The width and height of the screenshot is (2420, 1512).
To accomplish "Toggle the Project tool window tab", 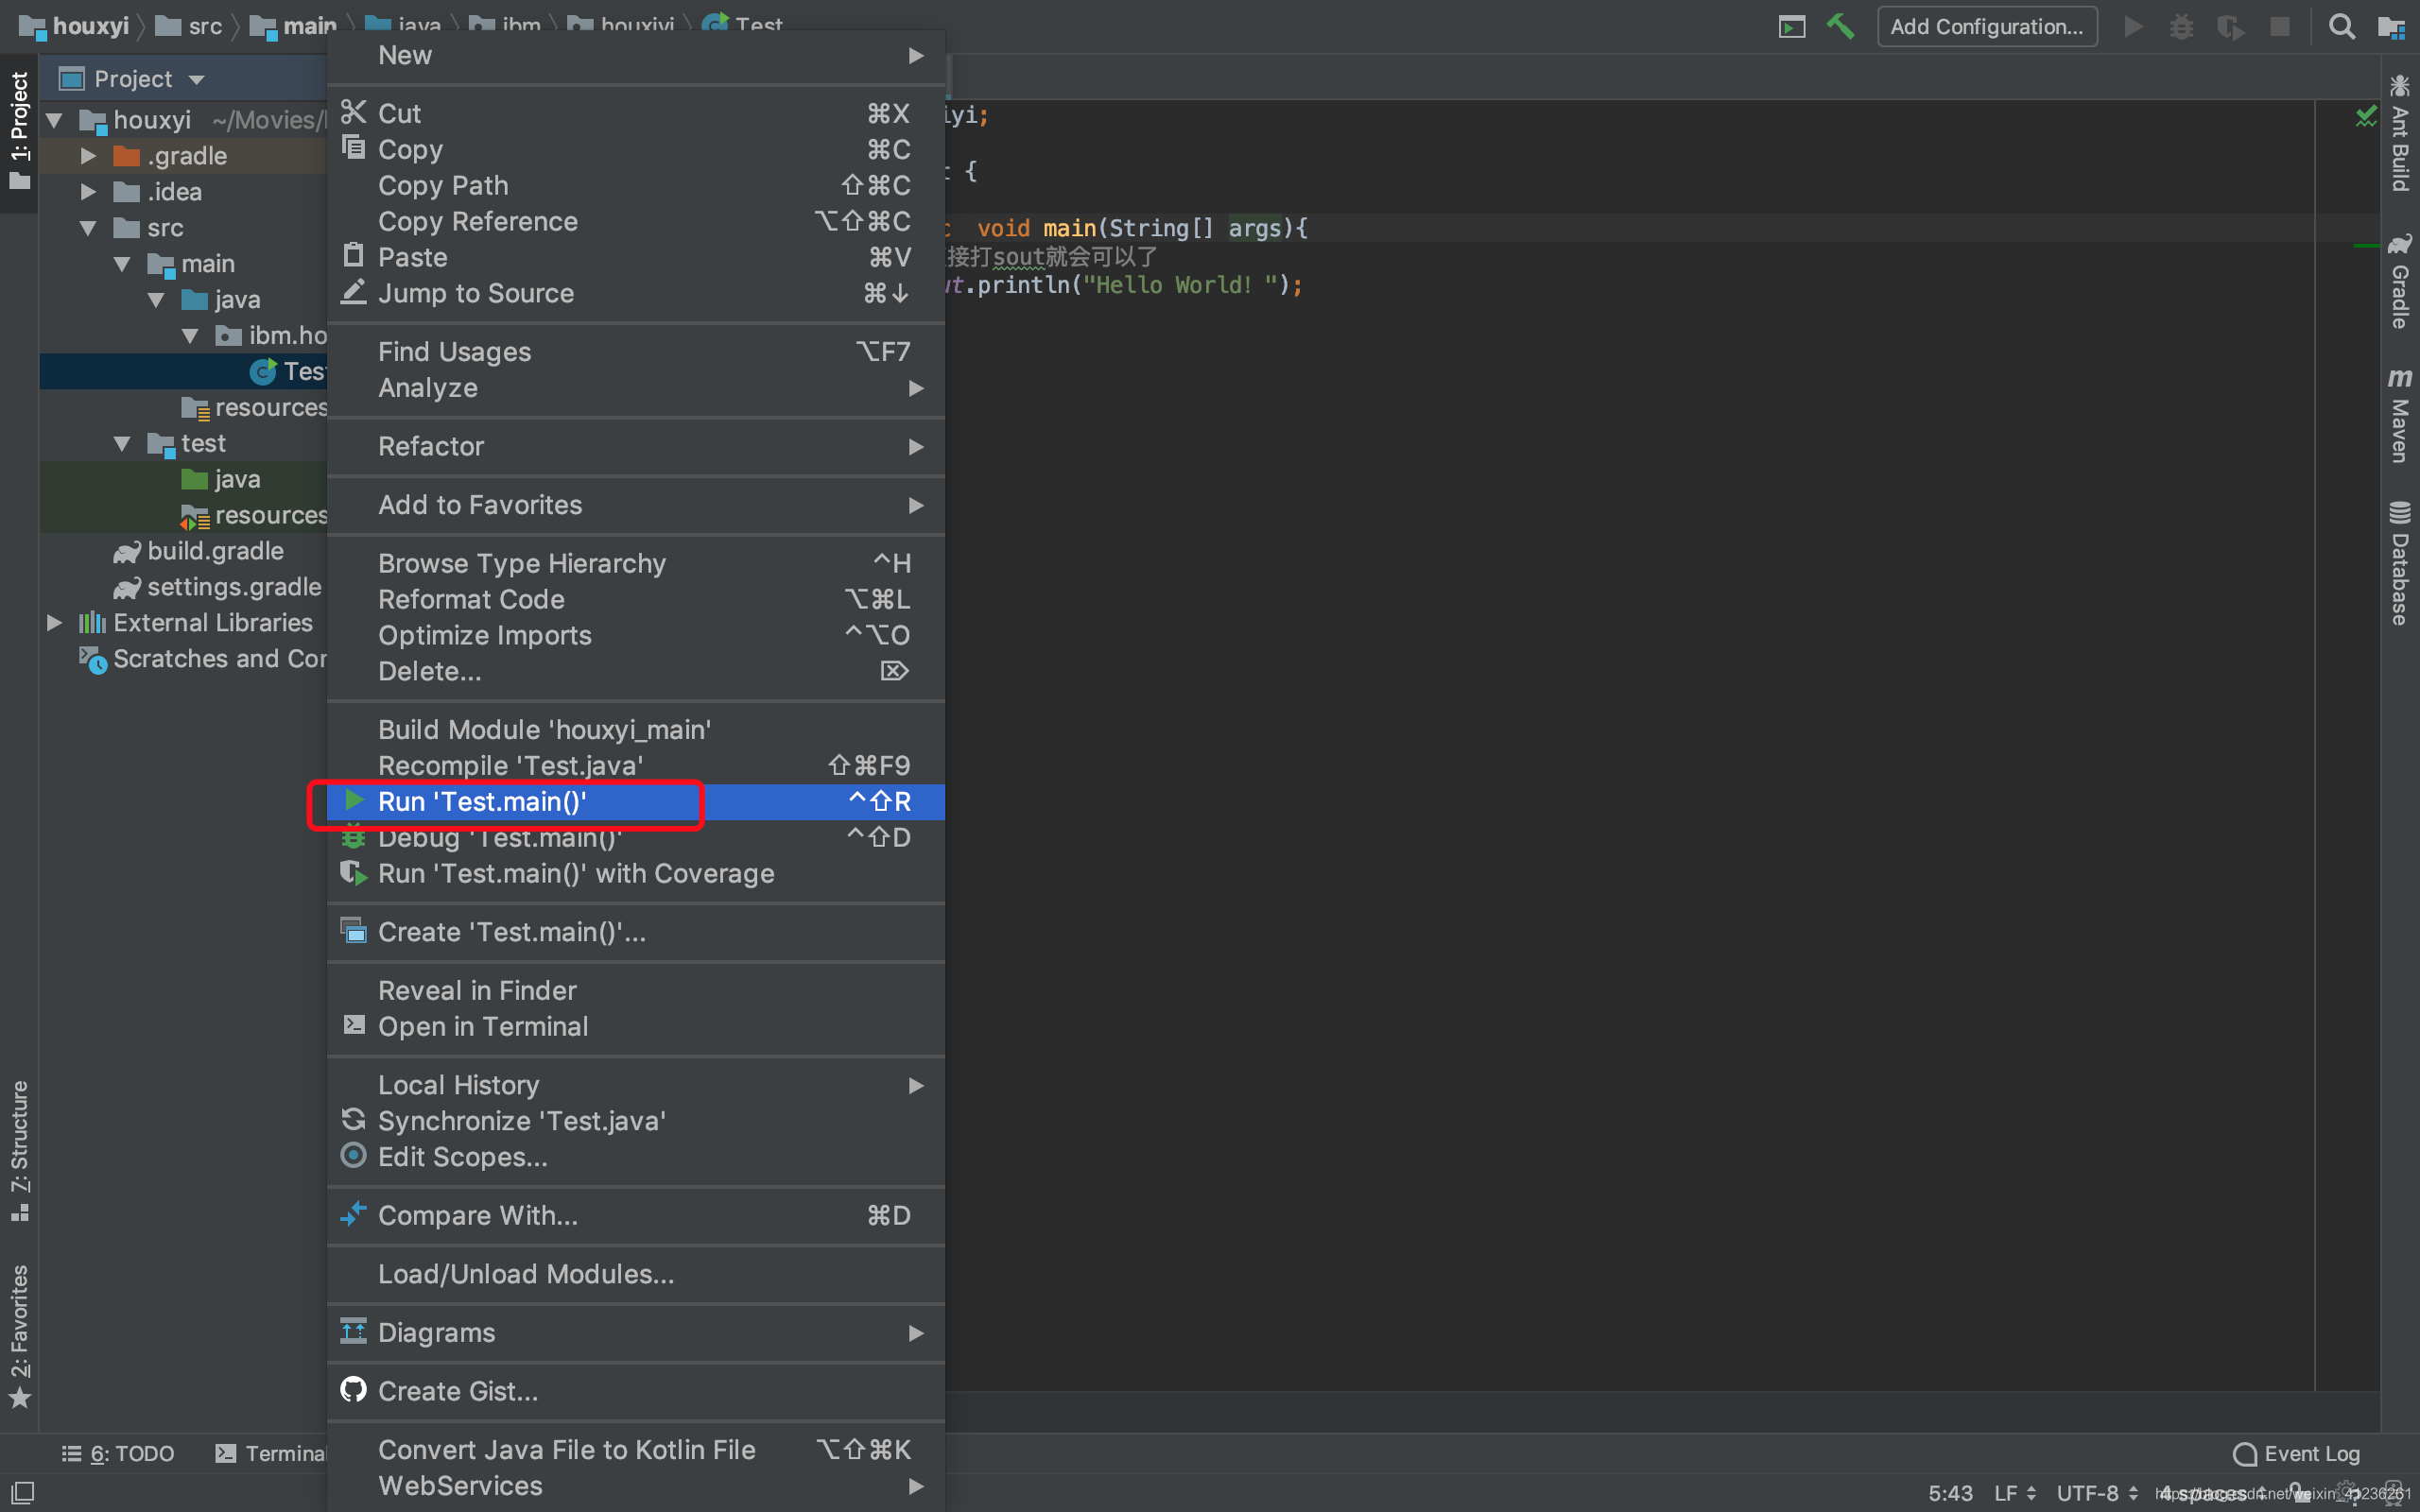I will (19, 130).
